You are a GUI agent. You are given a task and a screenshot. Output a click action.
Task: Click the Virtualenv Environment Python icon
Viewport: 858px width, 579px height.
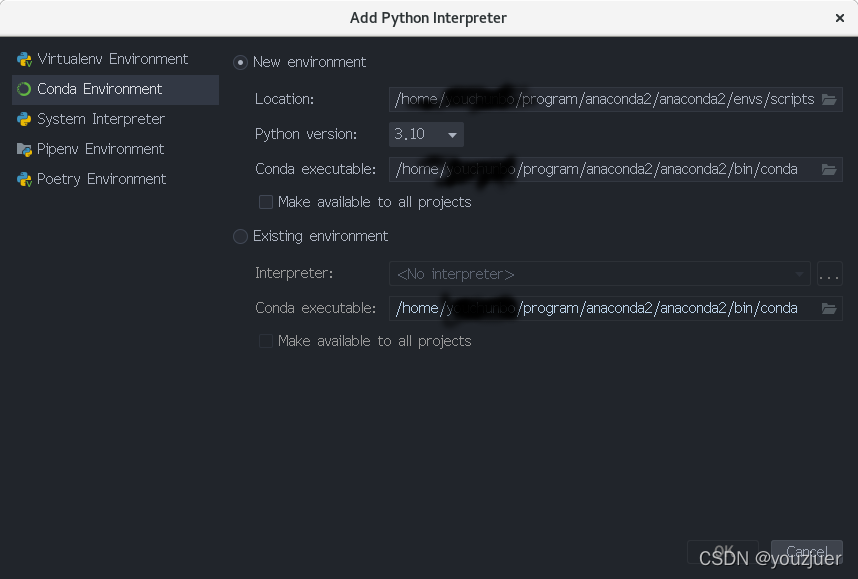click(22, 59)
